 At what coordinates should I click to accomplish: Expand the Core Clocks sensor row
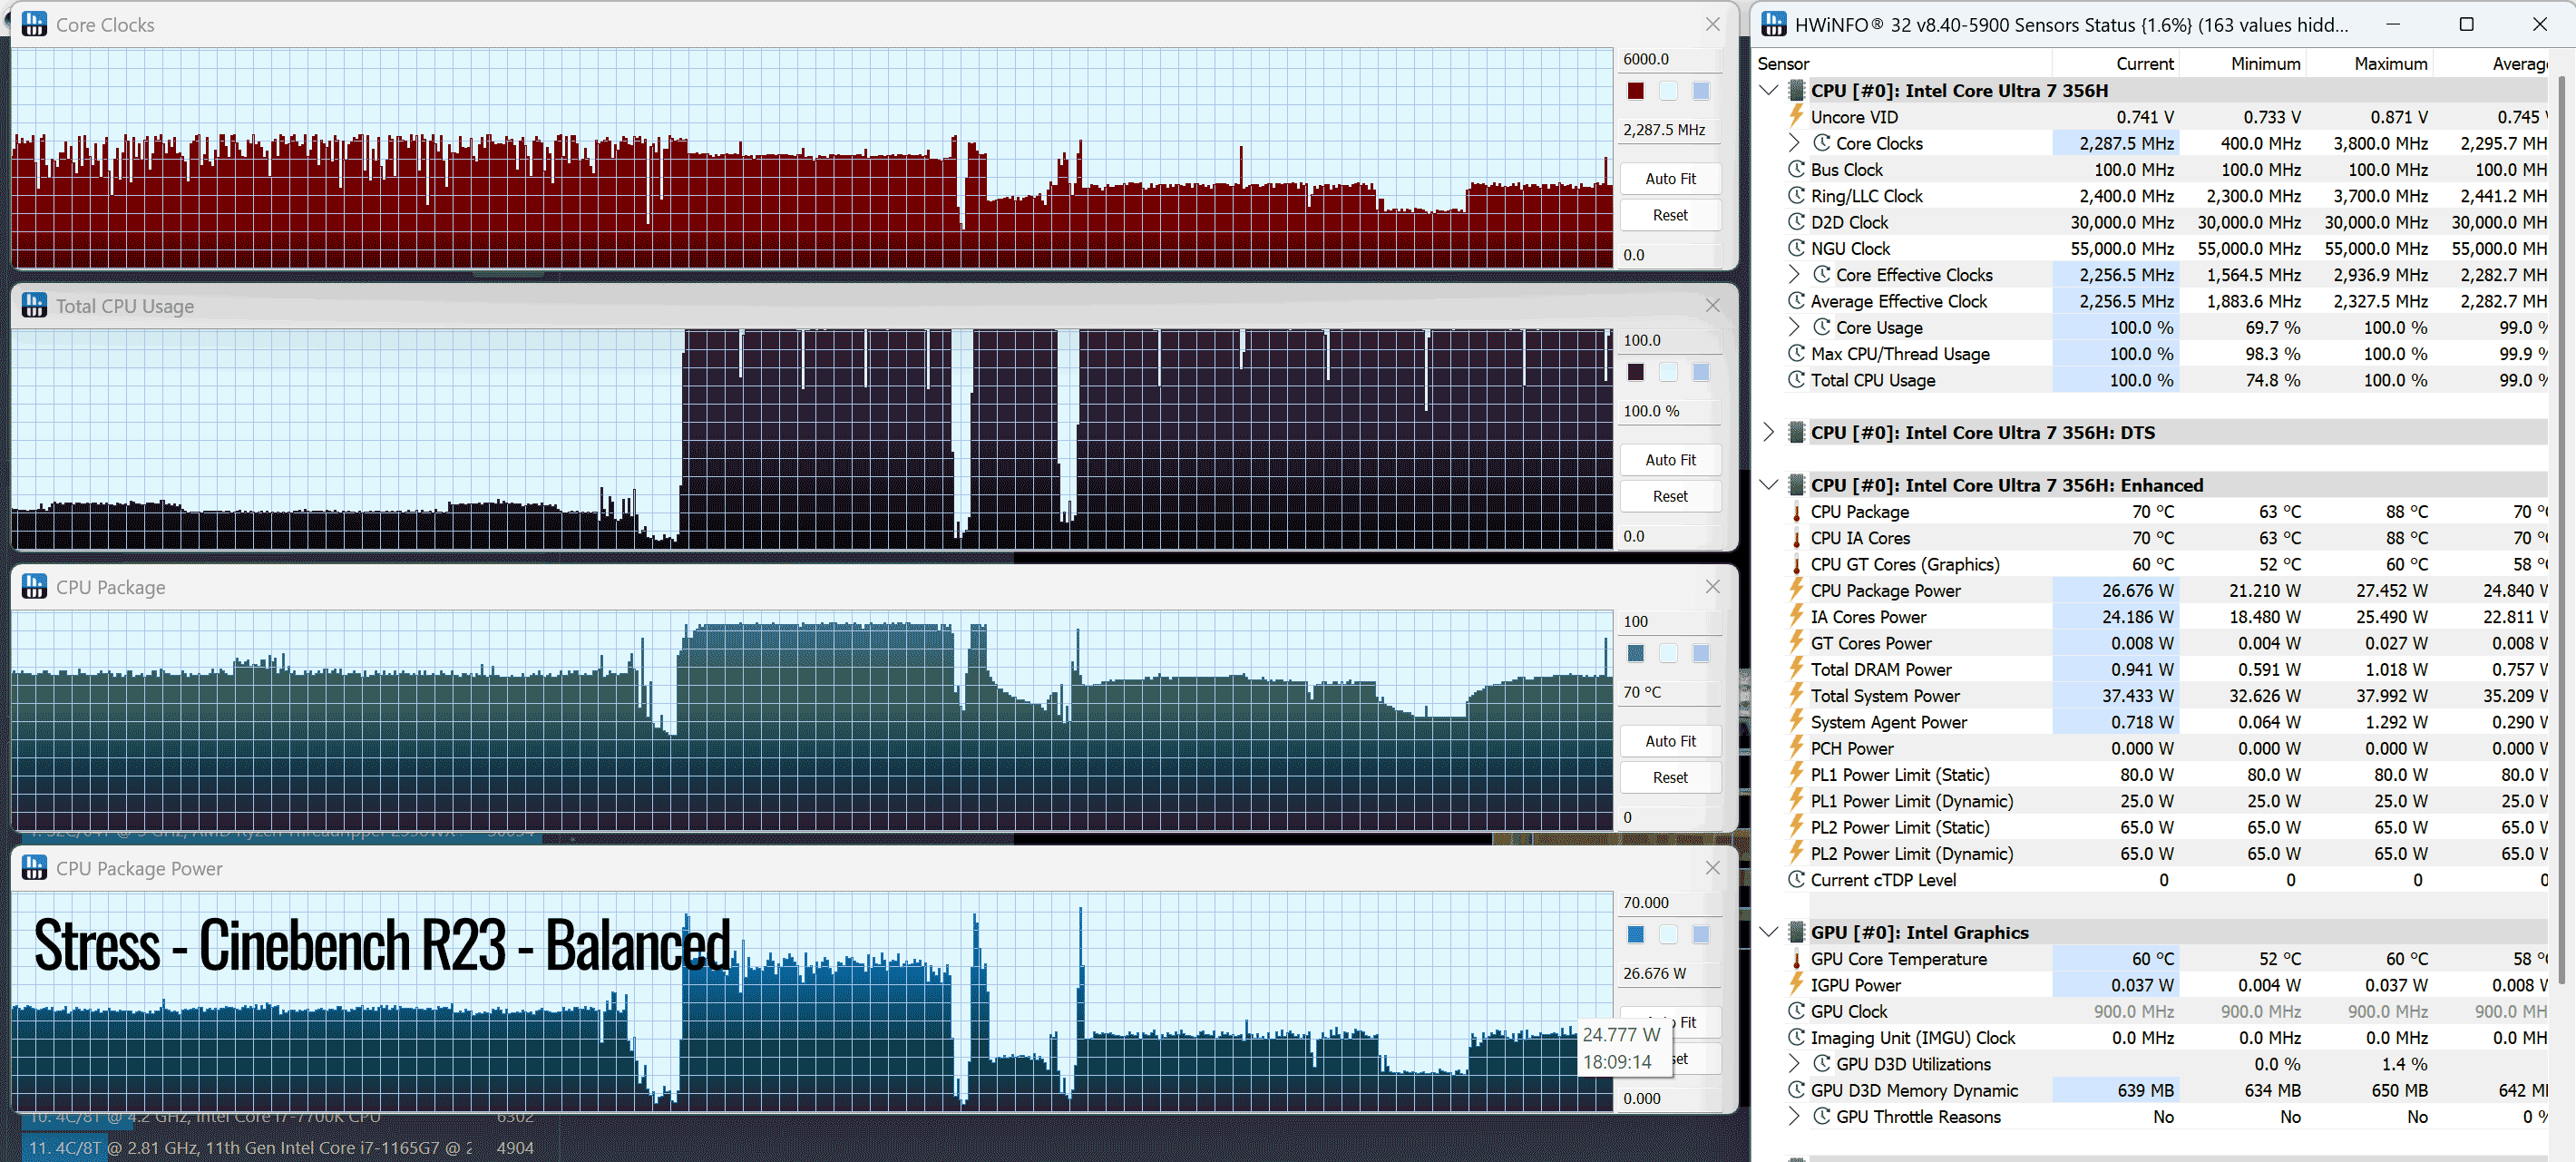pyautogui.click(x=1794, y=143)
